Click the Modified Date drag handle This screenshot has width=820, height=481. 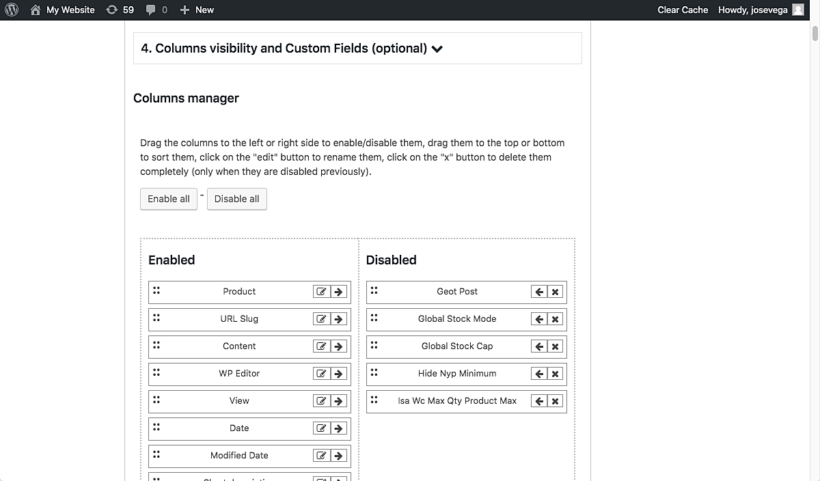[x=156, y=454]
